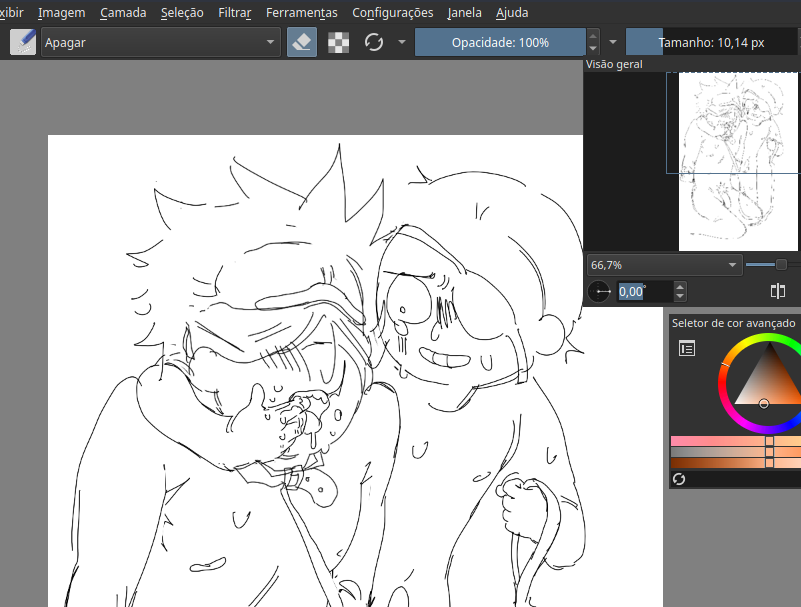
Task: Click the zoom slider in the overview panel
Action: click(772, 265)
